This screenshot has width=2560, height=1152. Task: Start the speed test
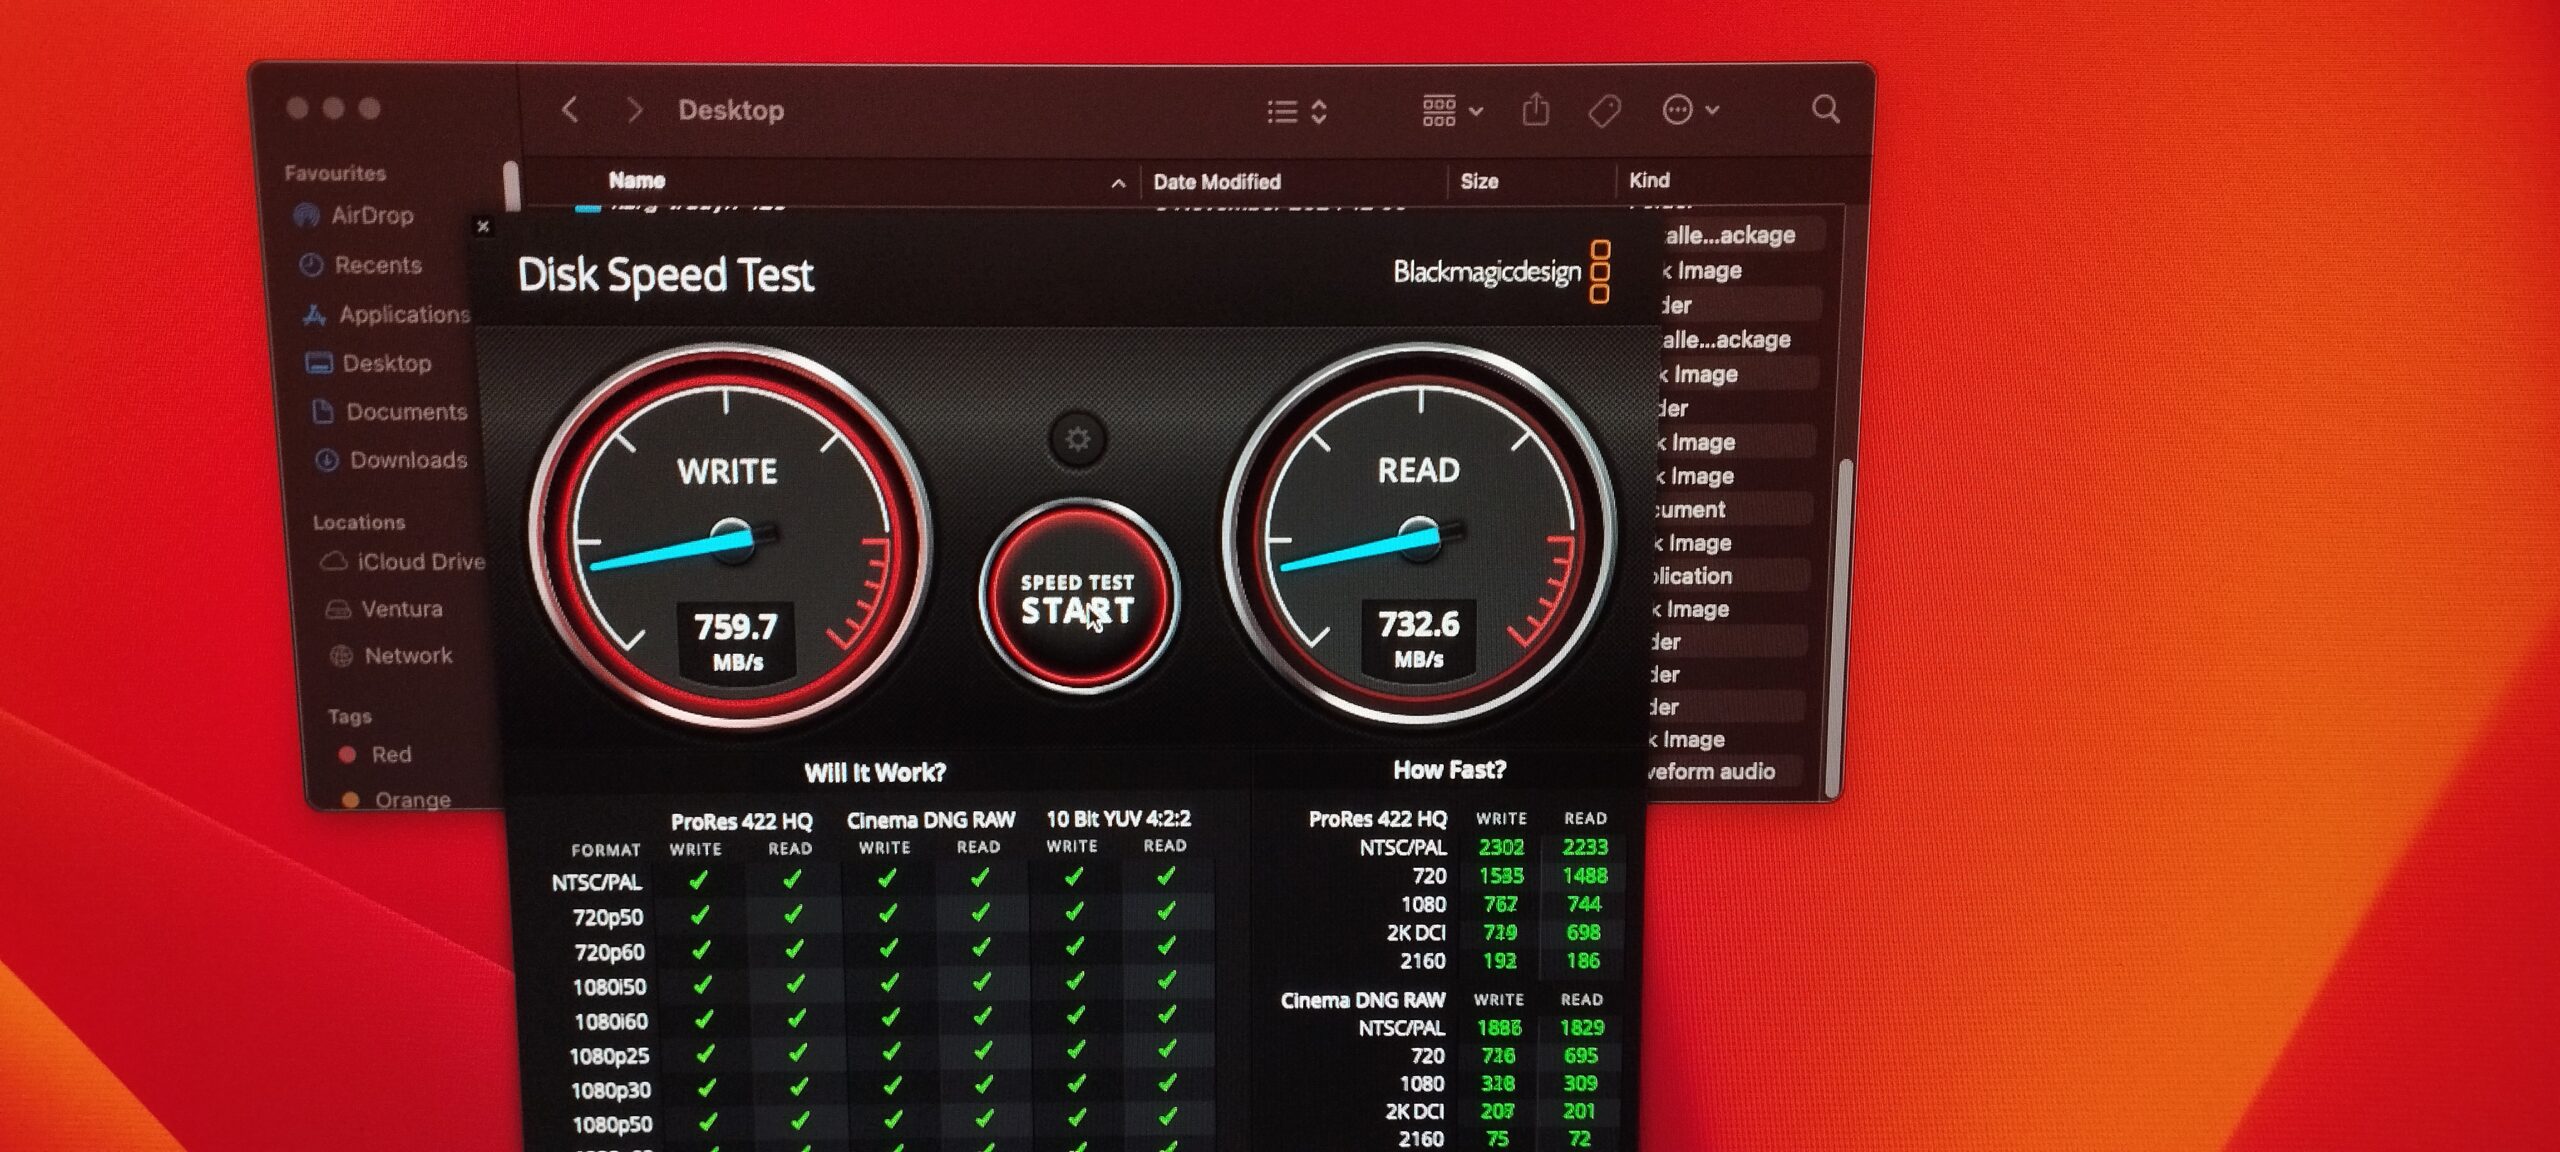1077,597
